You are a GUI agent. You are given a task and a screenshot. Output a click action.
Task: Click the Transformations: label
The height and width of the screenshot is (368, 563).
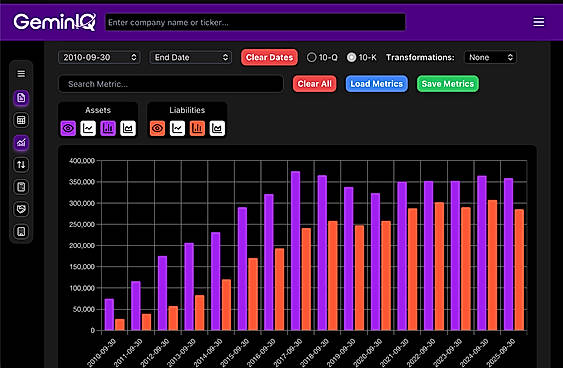[x=420, y=57]
